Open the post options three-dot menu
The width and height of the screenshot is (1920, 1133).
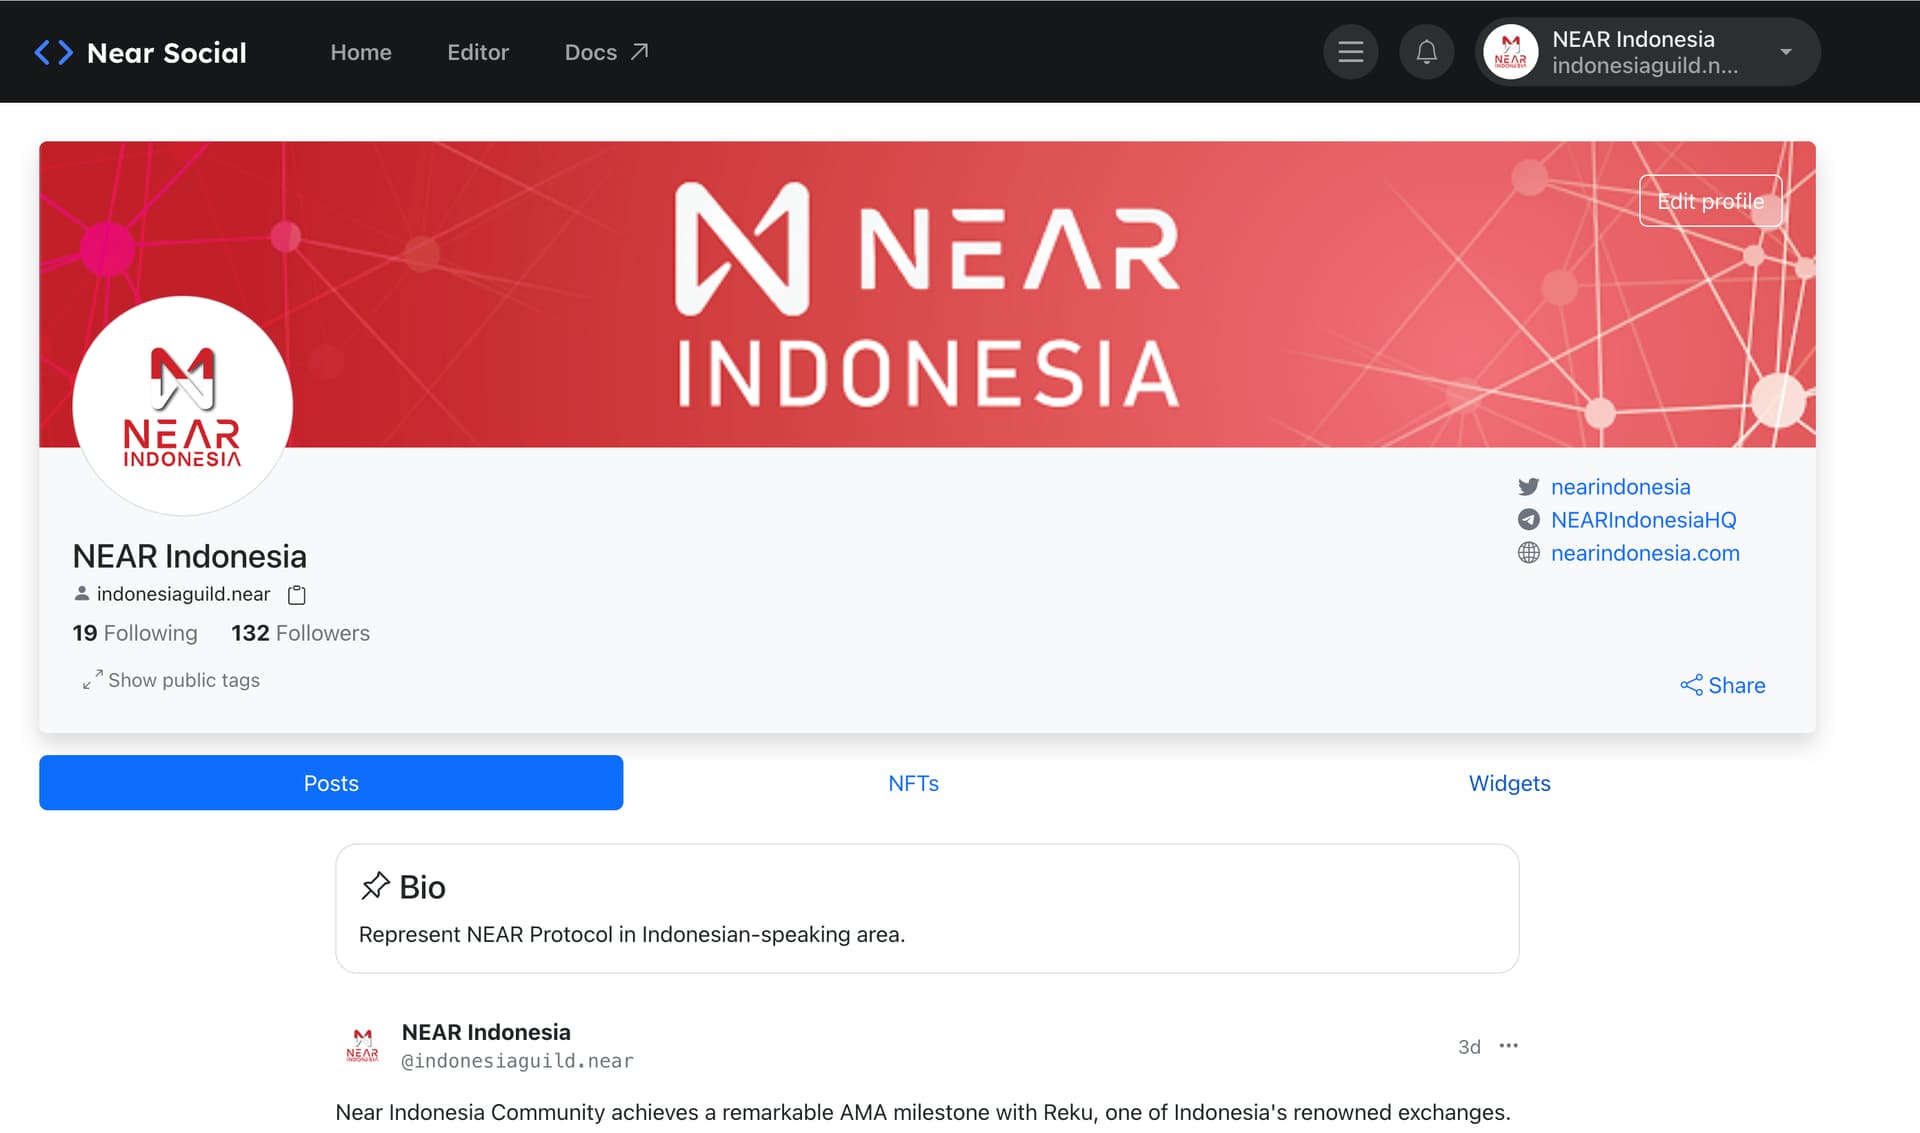point(1508,1046)
